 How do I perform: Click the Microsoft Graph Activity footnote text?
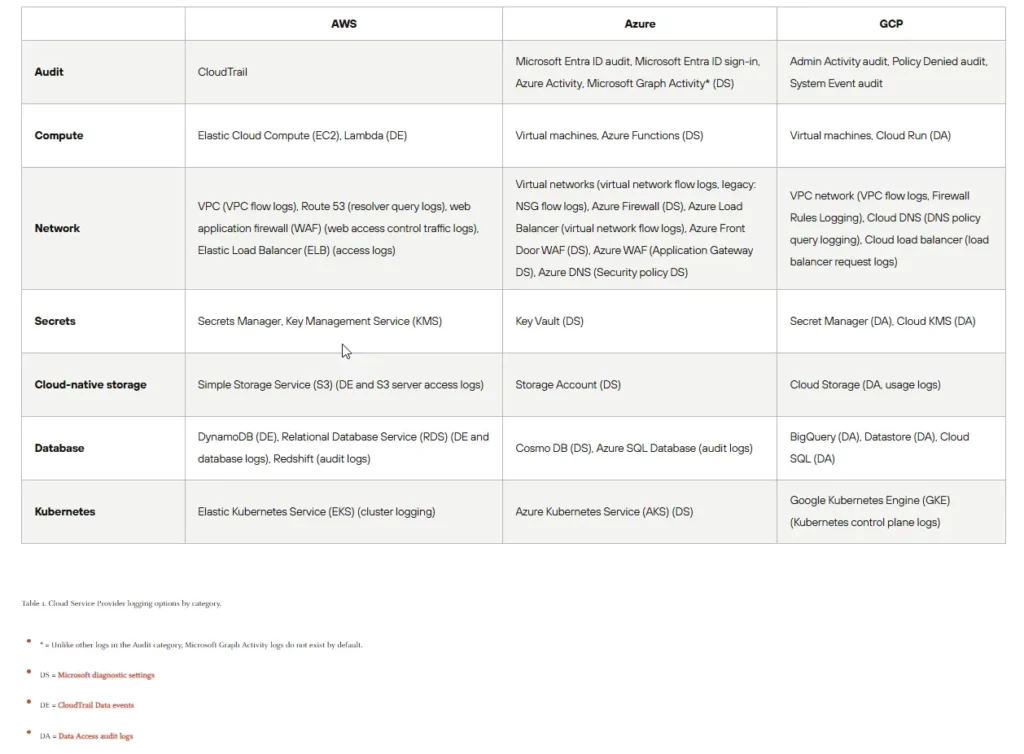201,645
